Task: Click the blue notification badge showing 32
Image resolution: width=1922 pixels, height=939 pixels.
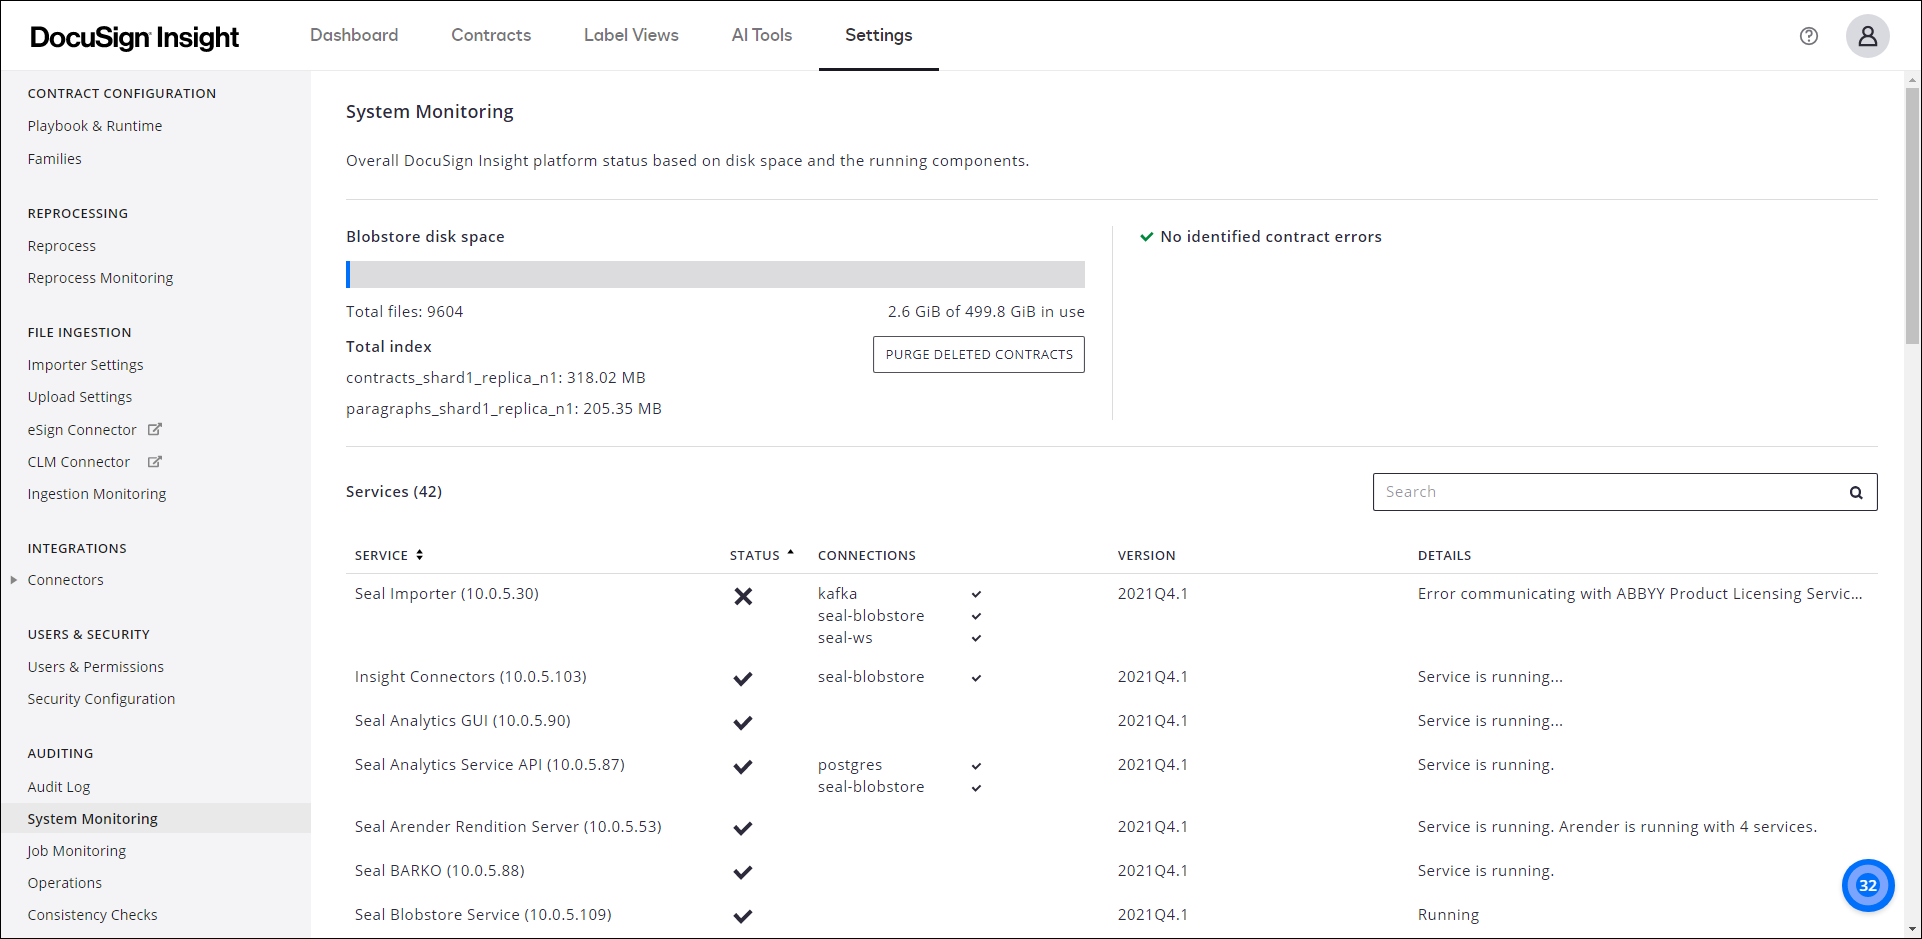Action: pyautogui.click(x=1868, y=885)
